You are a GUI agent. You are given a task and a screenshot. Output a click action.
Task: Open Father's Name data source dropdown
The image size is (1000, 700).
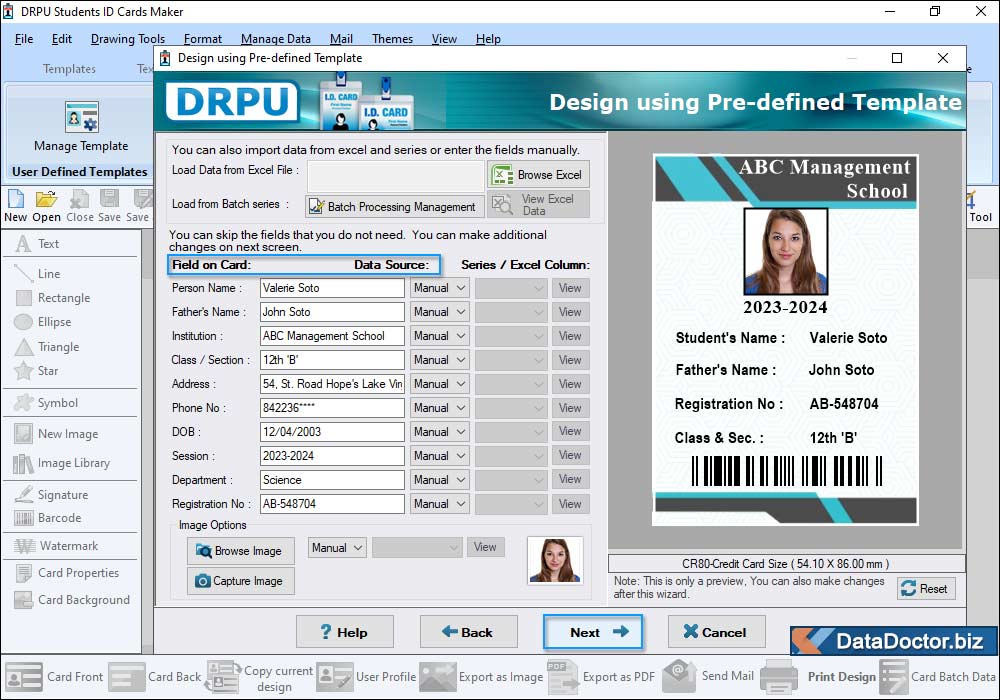click(439, 312)
